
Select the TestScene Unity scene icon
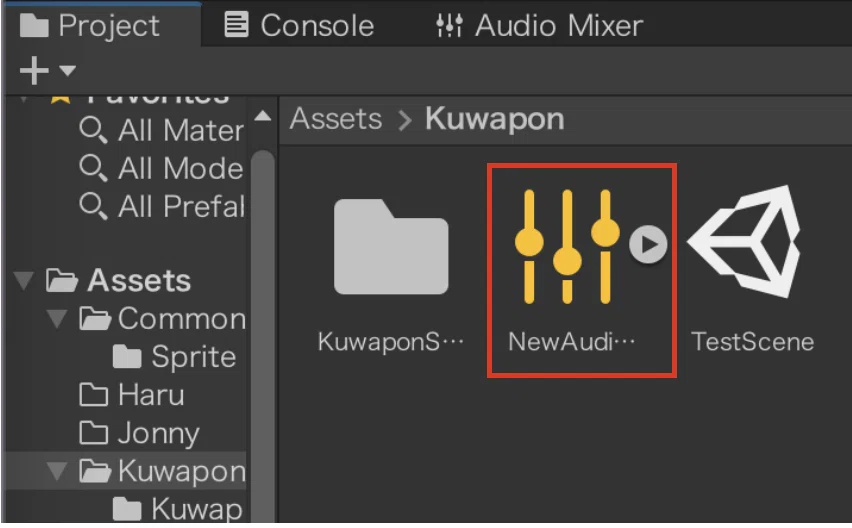pos(744,242)
